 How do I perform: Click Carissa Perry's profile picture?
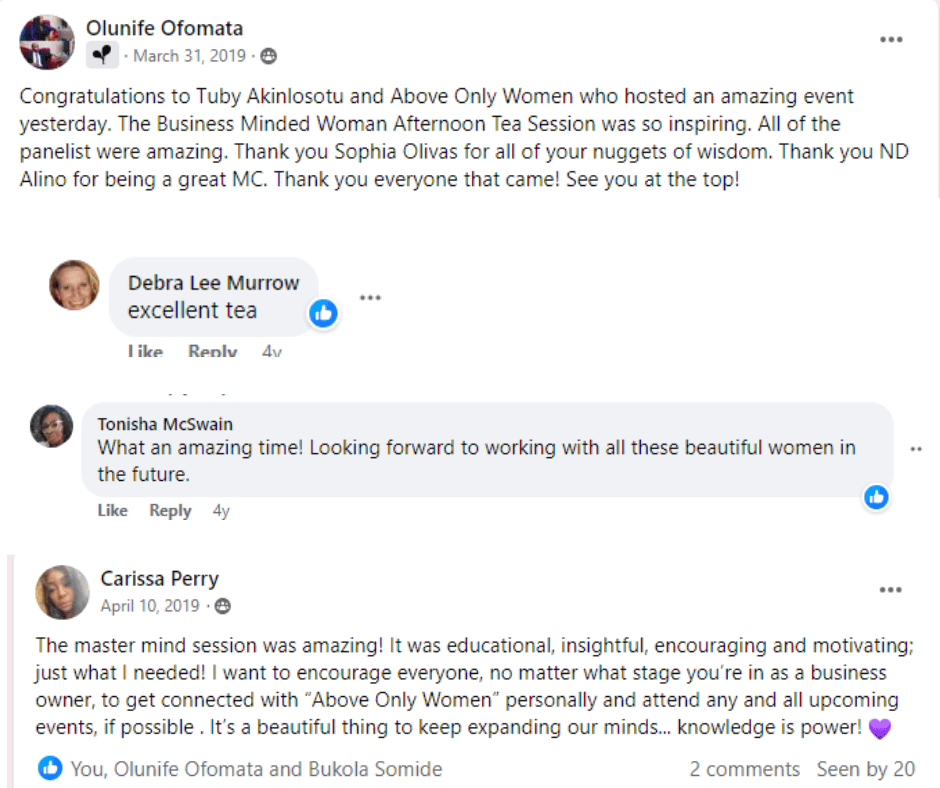(62, 592)
